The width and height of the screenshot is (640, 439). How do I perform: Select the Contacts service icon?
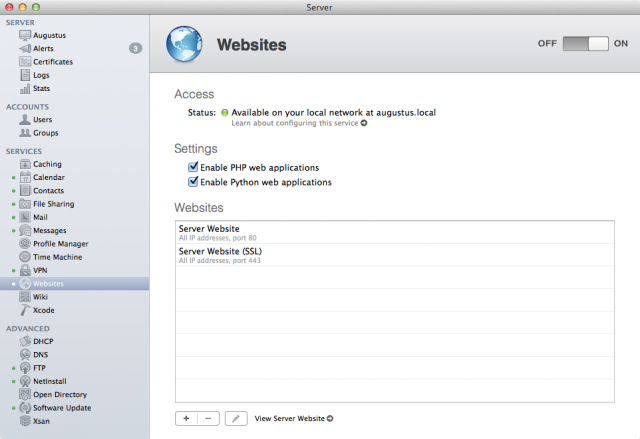click(25, 191)
